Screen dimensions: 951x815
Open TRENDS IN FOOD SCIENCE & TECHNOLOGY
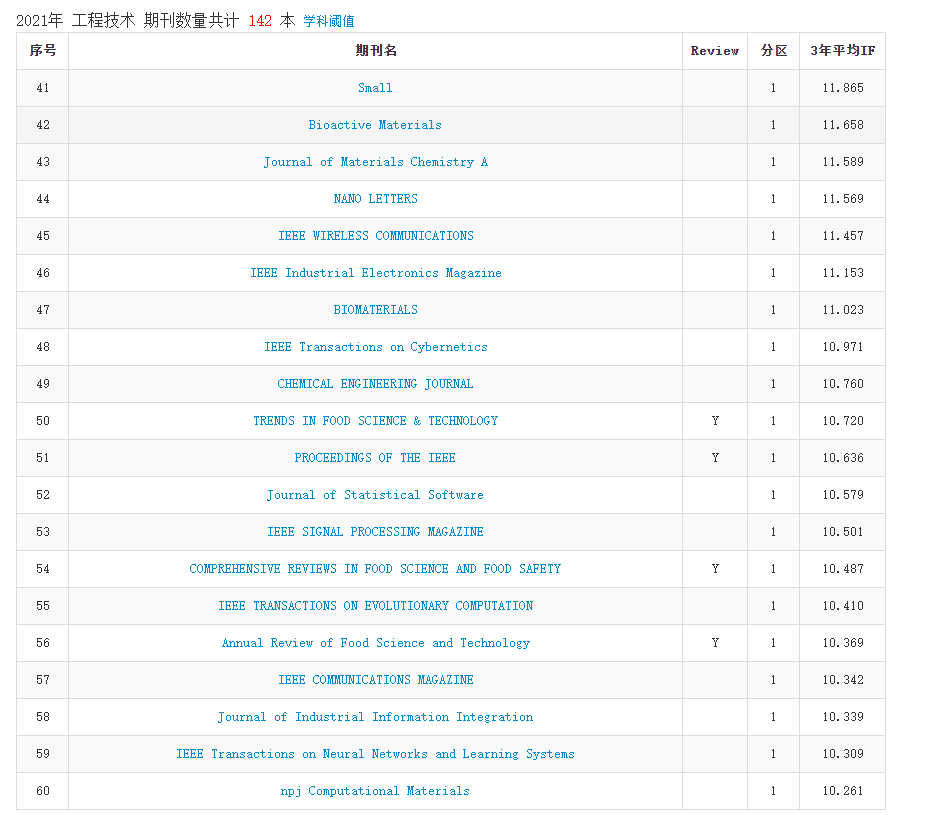[375, 421]
